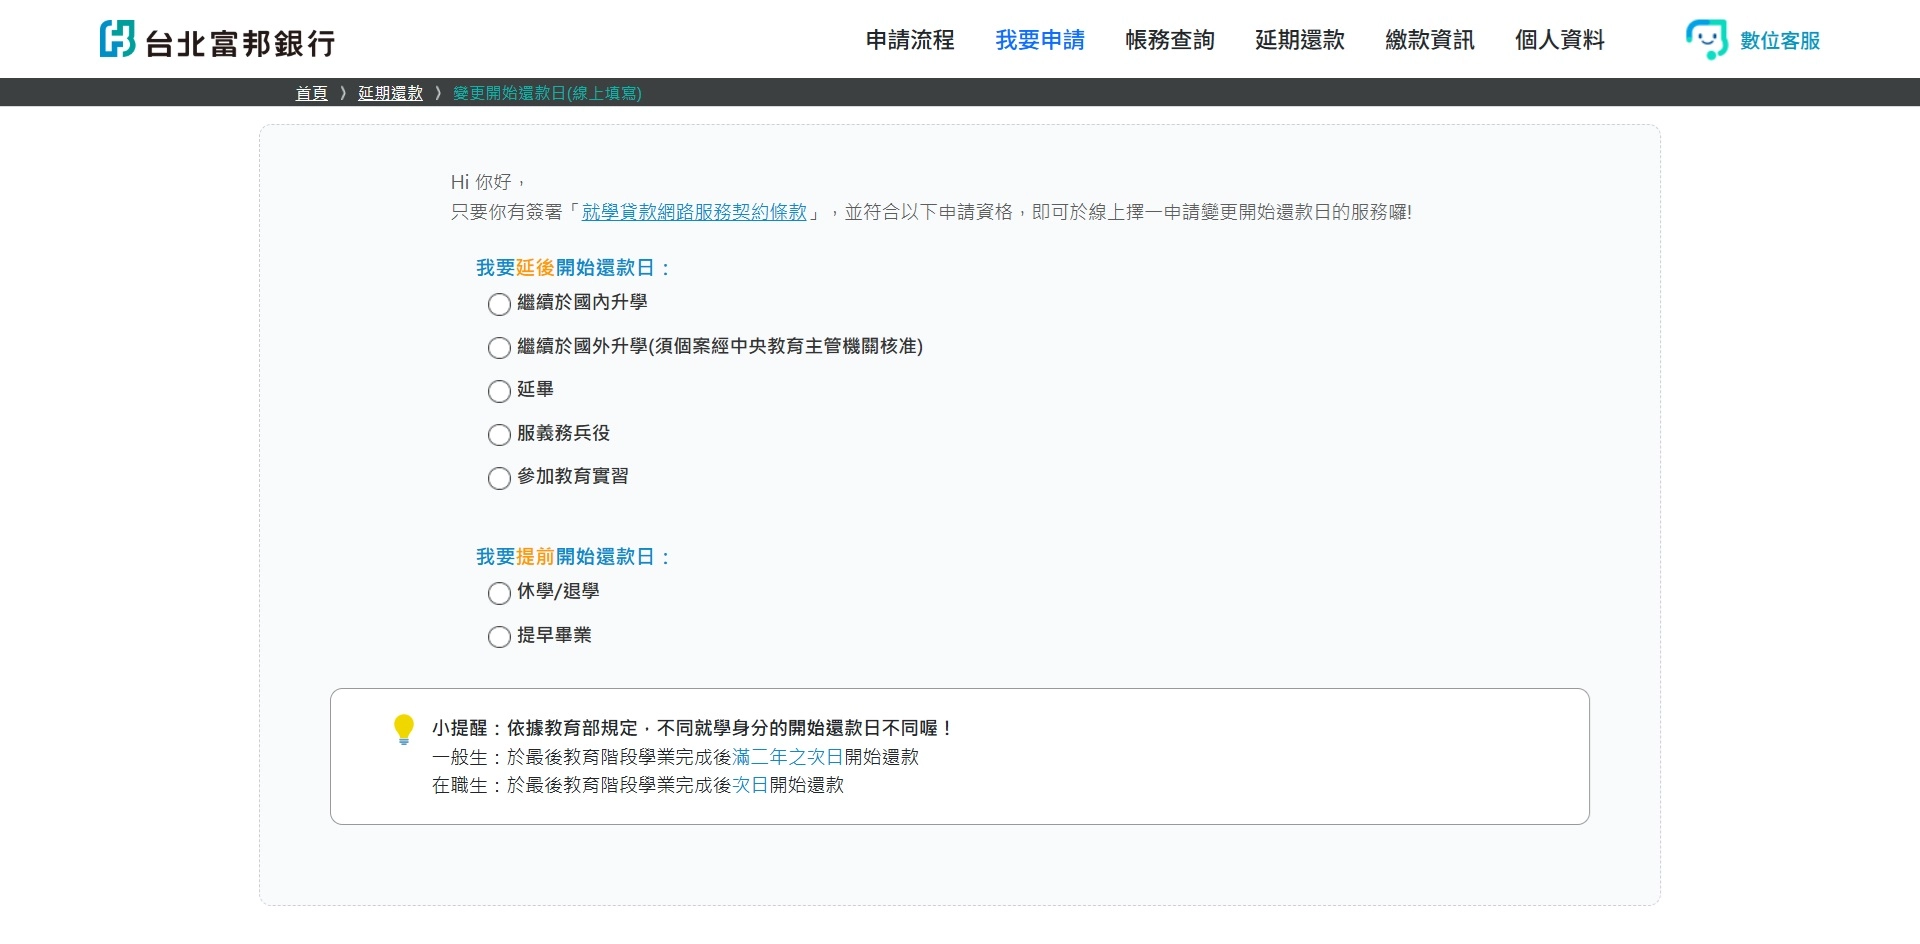Click the 我要提前開始還款日 heading
Viewport: 1920px width, 944px height.
point(573,557)
